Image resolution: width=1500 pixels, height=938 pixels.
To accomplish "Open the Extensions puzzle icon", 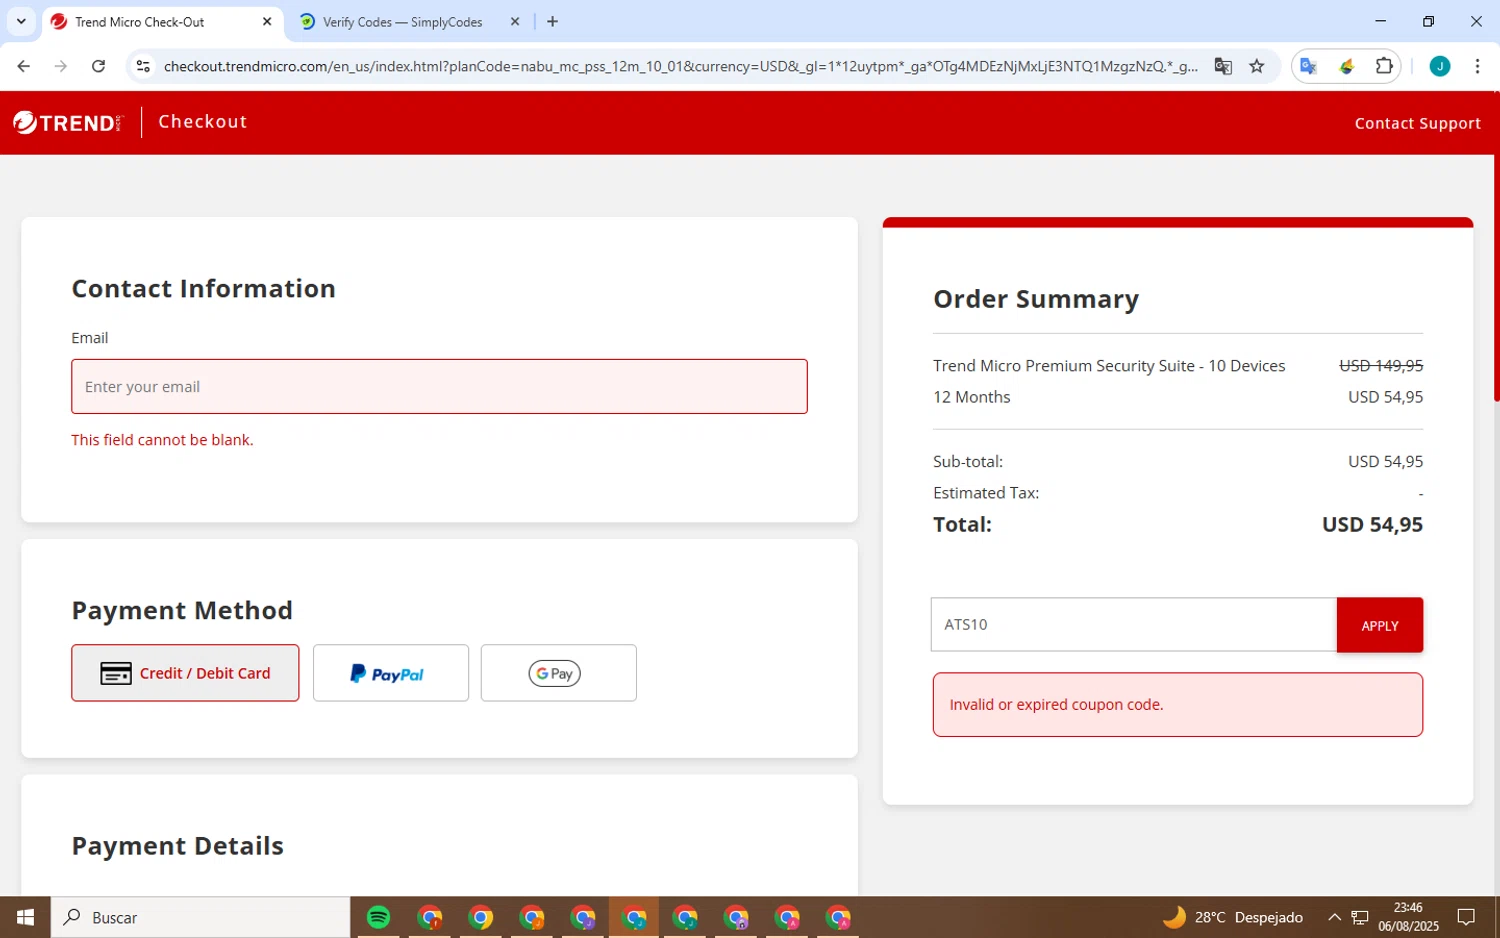I will pyautogui.click(x=1384, y=66).
